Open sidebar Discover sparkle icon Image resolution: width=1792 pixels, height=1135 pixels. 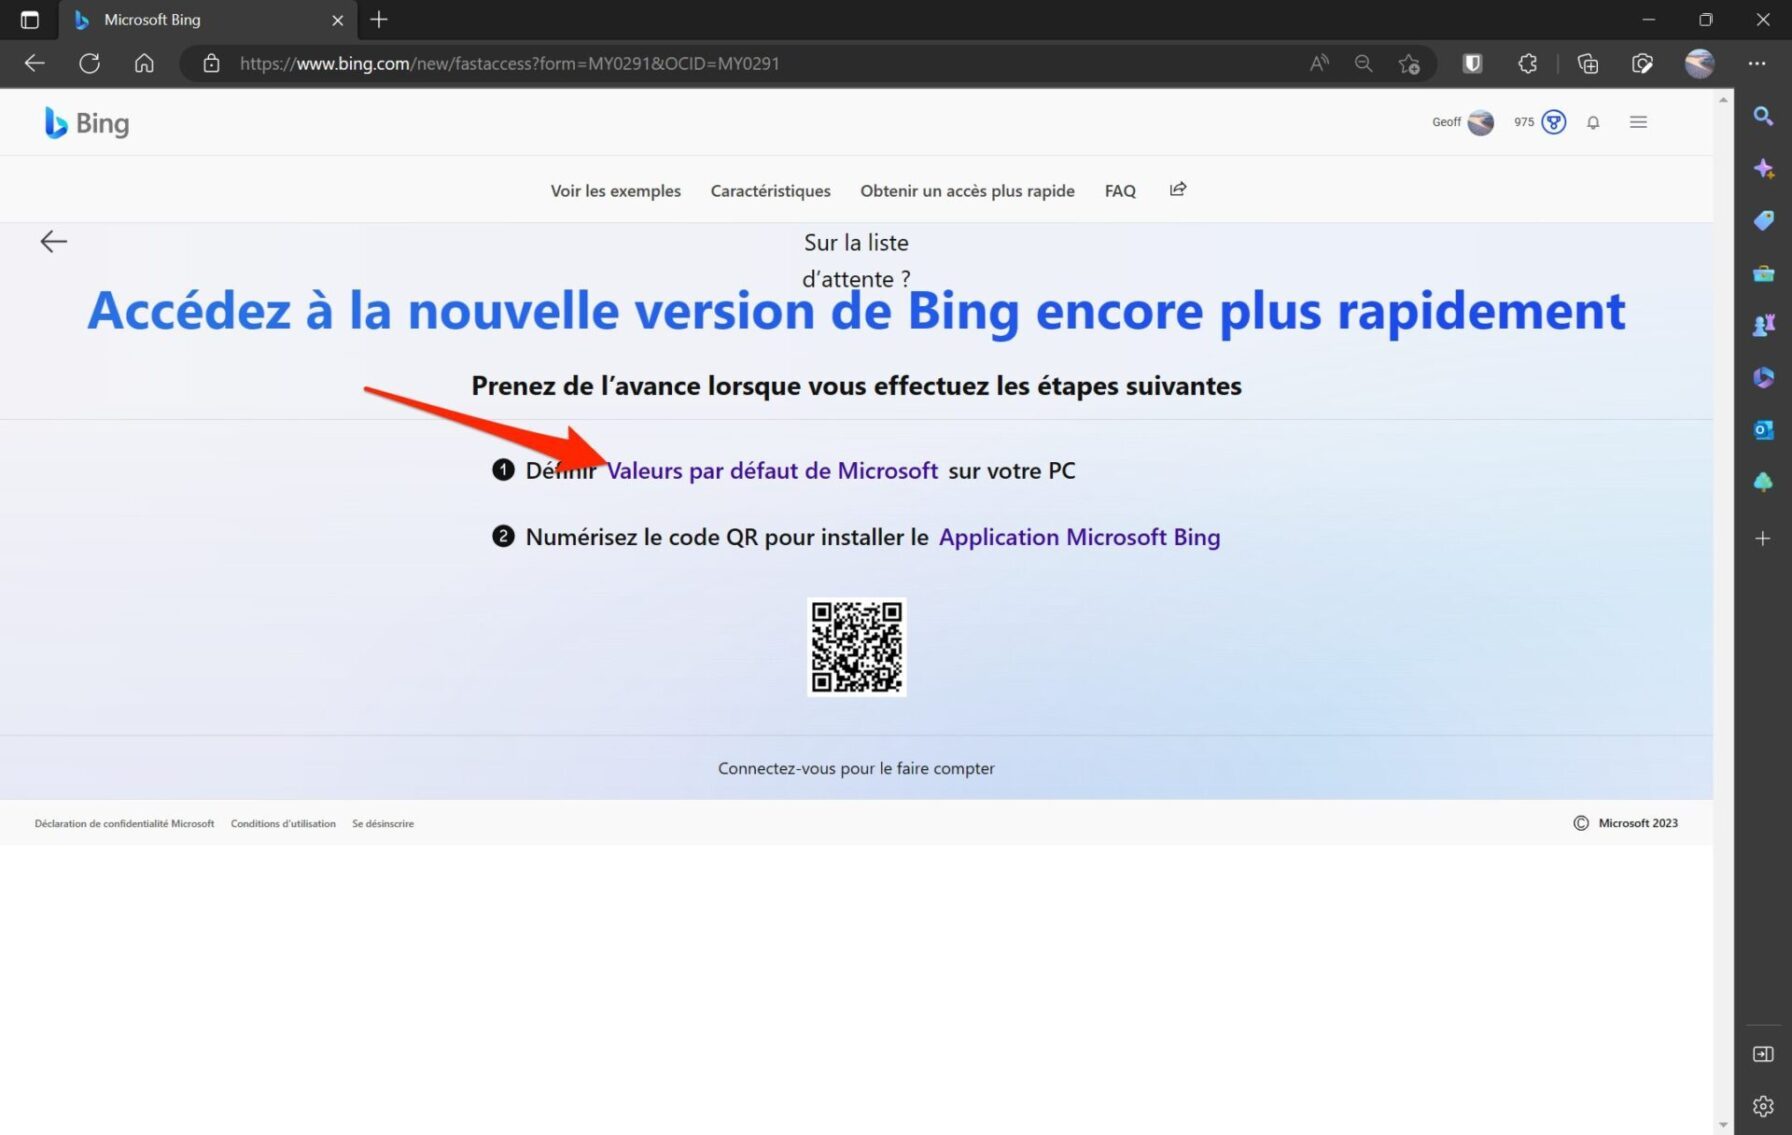(x=1763, y=168)
